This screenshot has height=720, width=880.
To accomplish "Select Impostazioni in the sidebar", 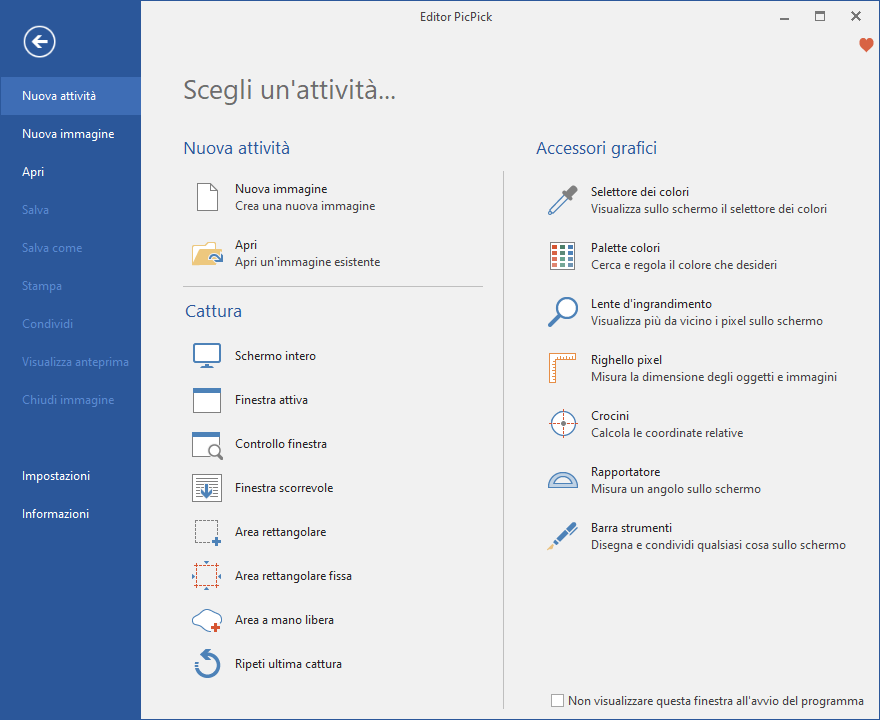I will 56,476.
